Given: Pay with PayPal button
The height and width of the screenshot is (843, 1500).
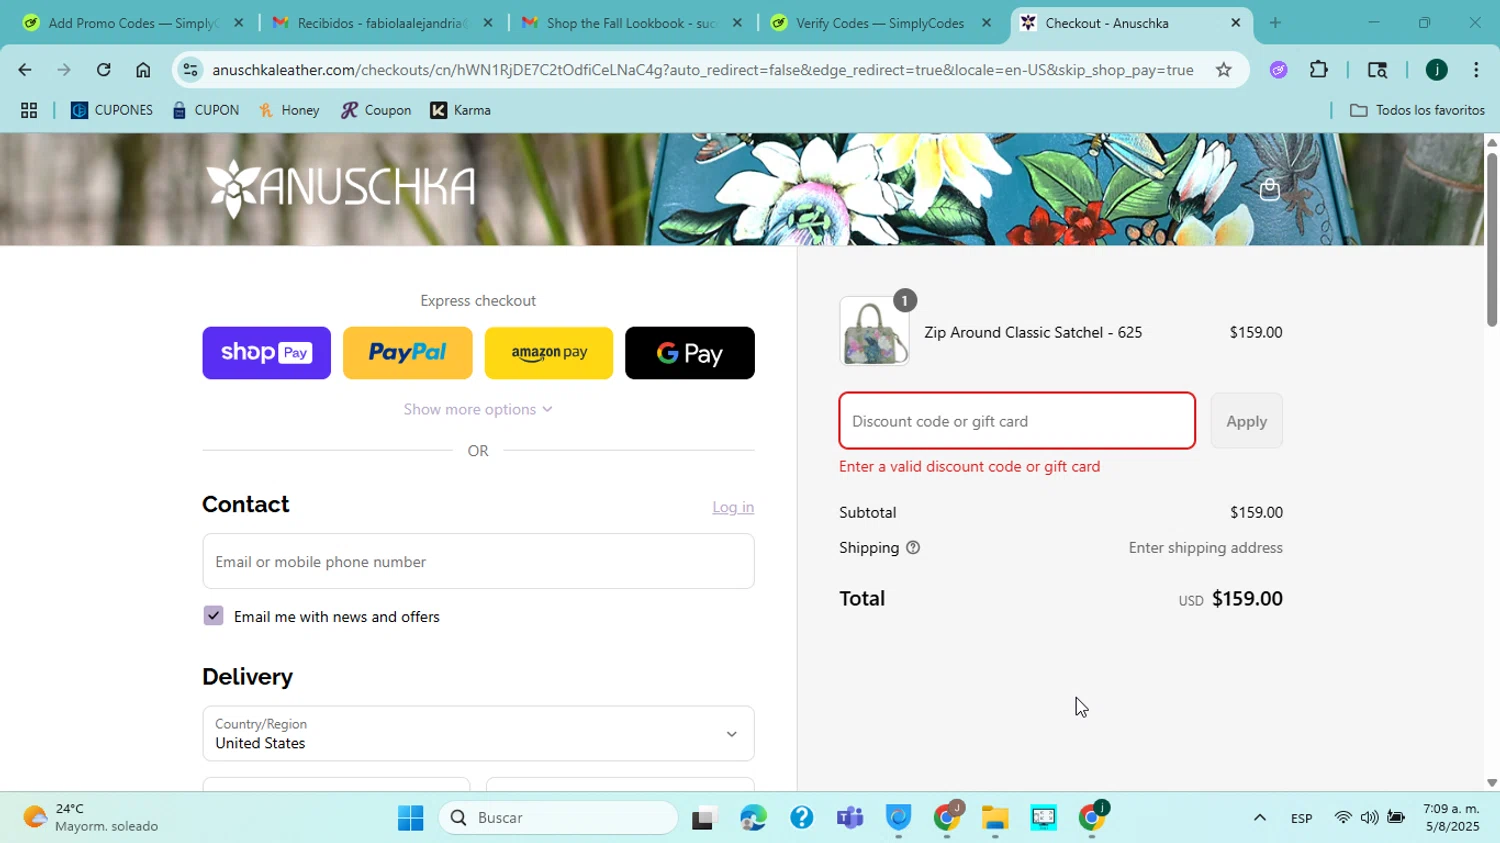Looking at the screenshot, I should [x=407, y=353].
